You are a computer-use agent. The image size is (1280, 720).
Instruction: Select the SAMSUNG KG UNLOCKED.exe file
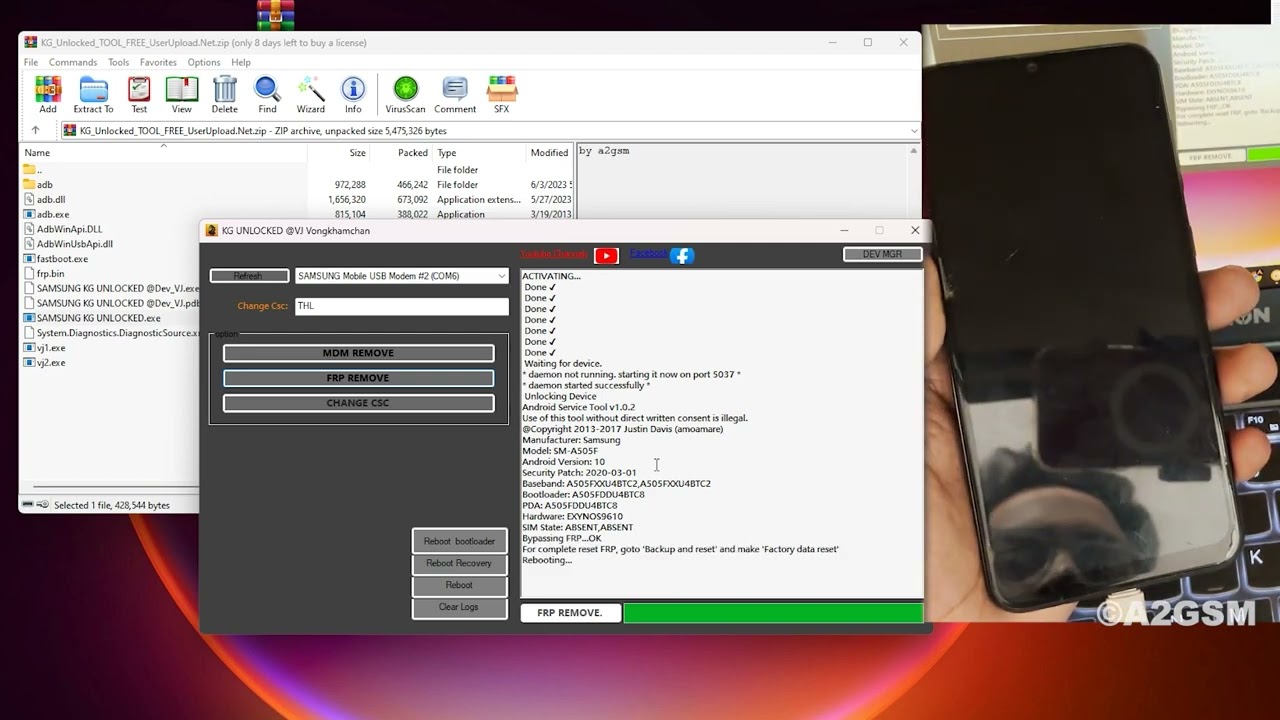point(98,318)
